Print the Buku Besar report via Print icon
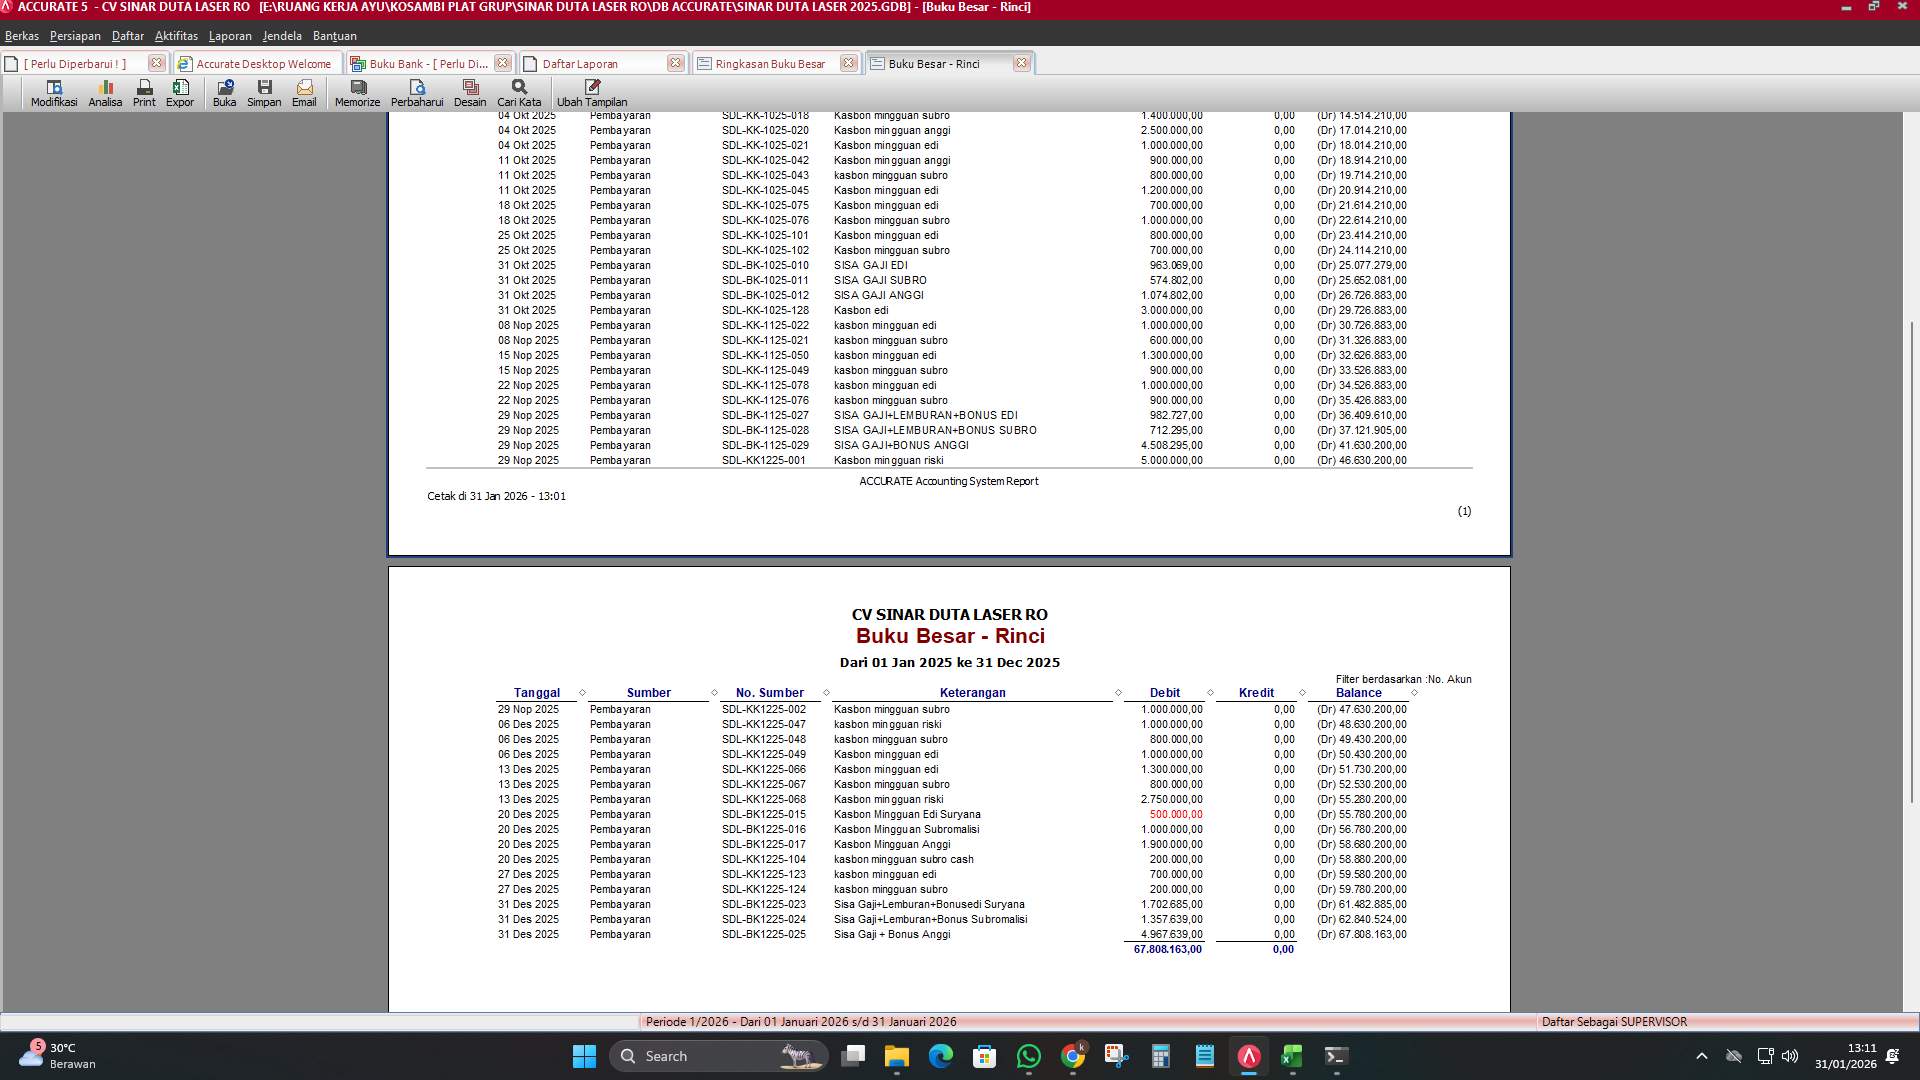 (x=143, y=92)
